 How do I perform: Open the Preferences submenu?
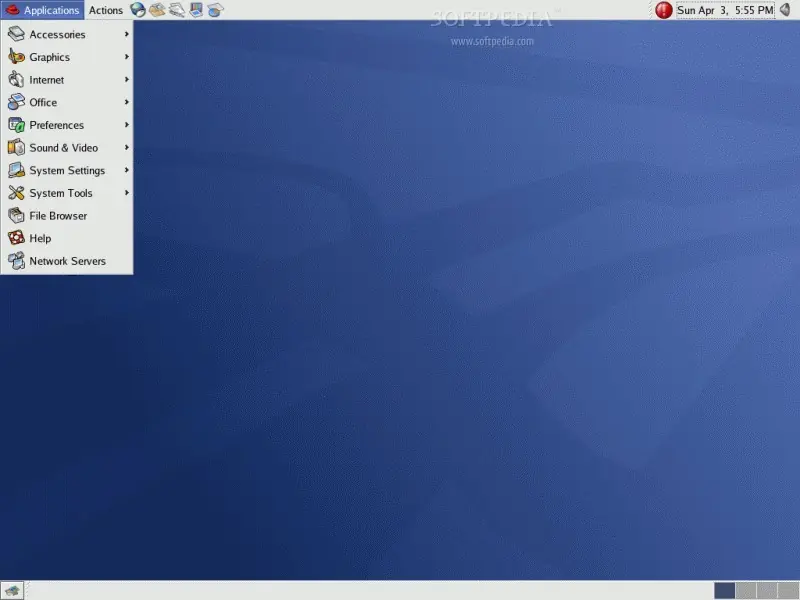point(67,125)
